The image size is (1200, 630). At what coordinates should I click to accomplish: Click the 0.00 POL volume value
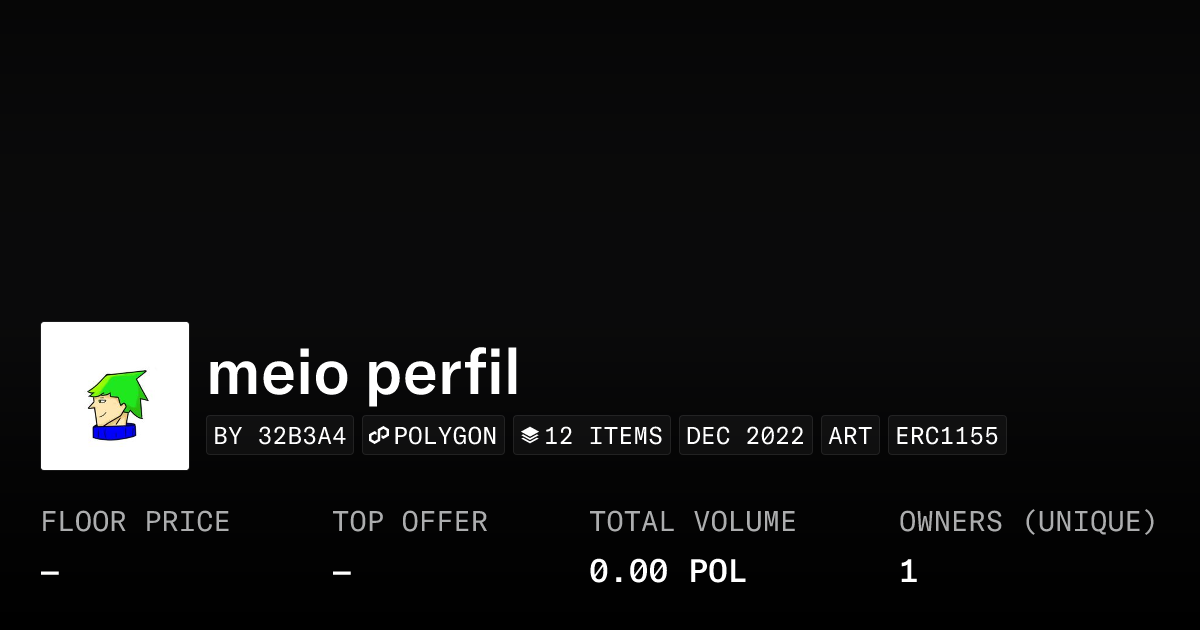click(667, 570)
